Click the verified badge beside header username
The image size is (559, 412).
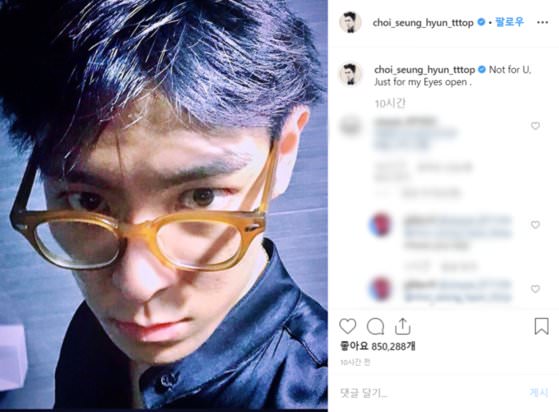pyautogui.click(x=481, y=22)
